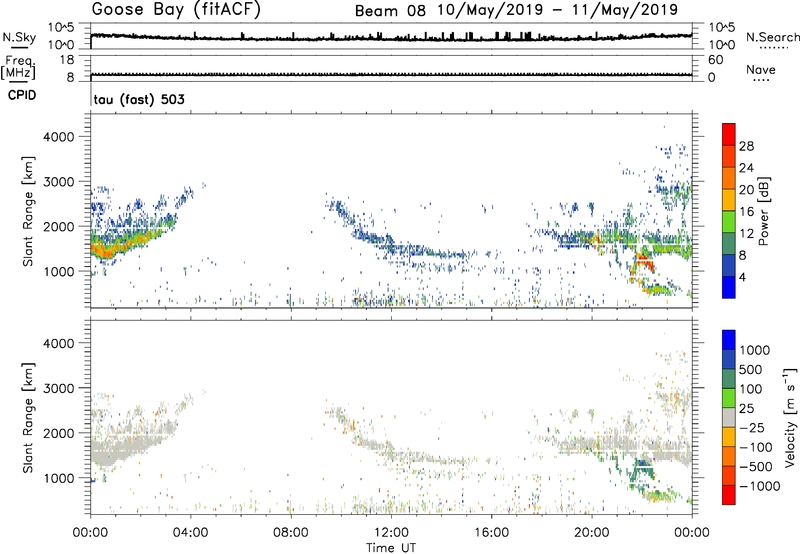Pick the red bottom segment of Velocity colorbar
Viewport: 800px width, 554px height.
pyautogui.click(x=729, y=495)
